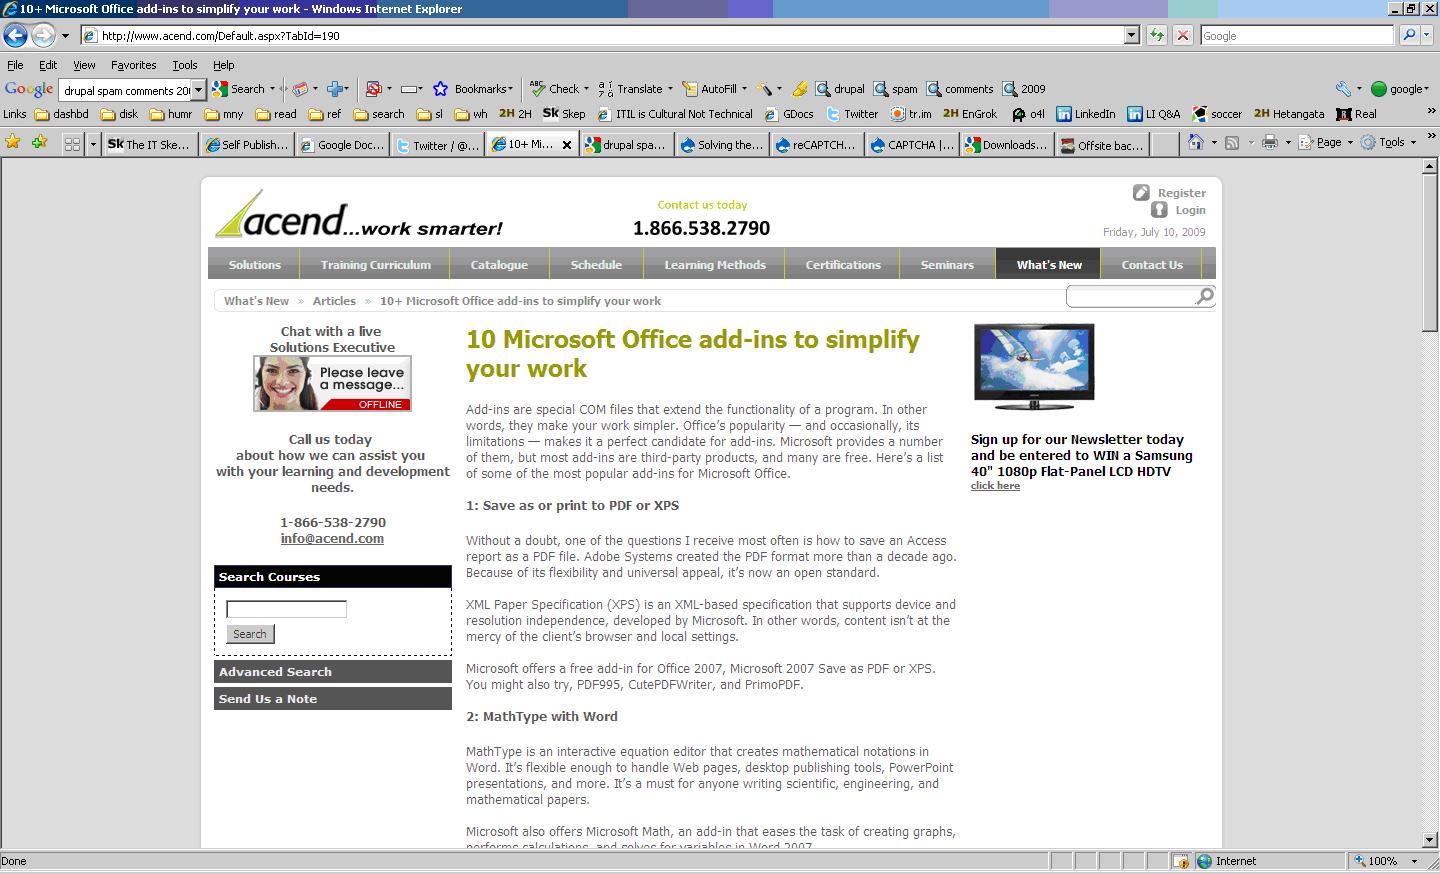This screenshot has height=874, width=1440.
Task: Open 'Certifications' in site navigation
Action: [x=843, y=265]
